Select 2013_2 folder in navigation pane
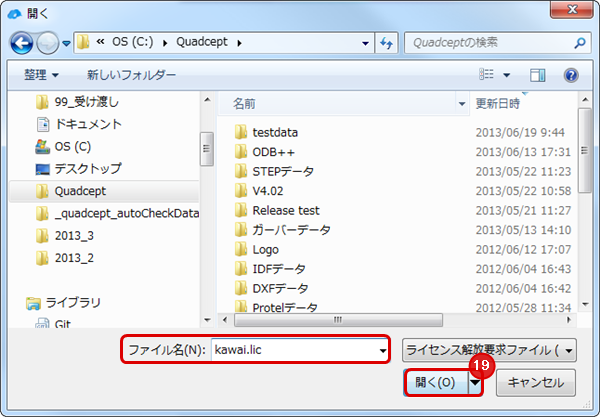Viewport: 600px width, 417px height. click(x=74, y=258)
